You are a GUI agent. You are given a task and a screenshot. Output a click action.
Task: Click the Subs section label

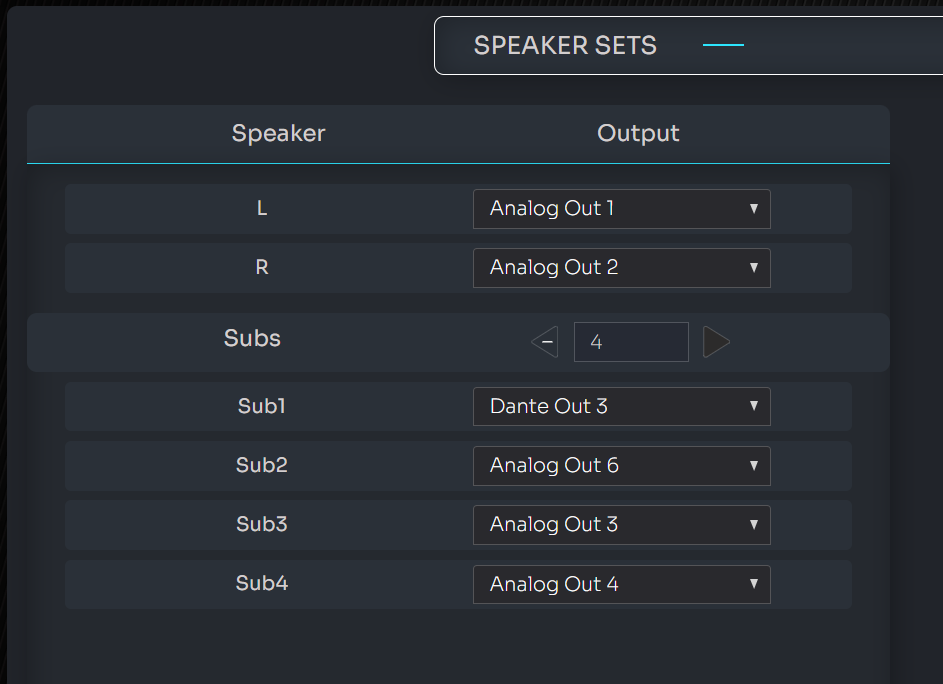click(252, 338)
